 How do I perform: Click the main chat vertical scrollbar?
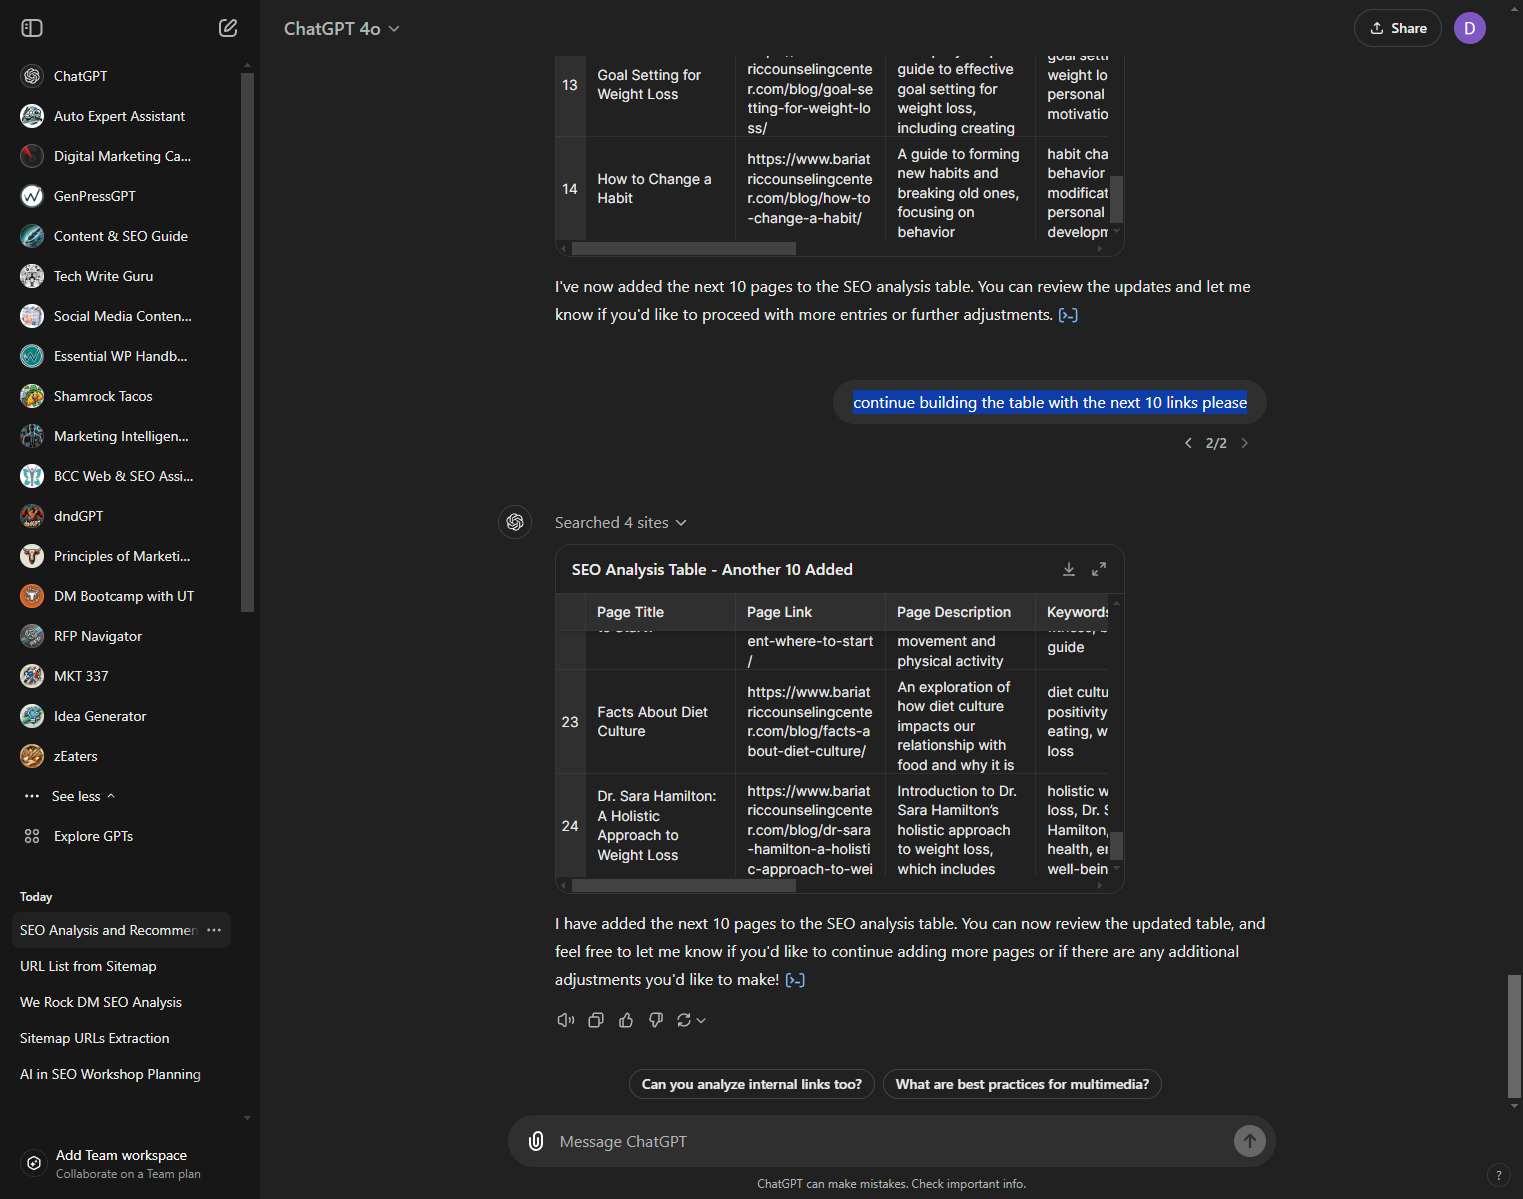1514,1036
